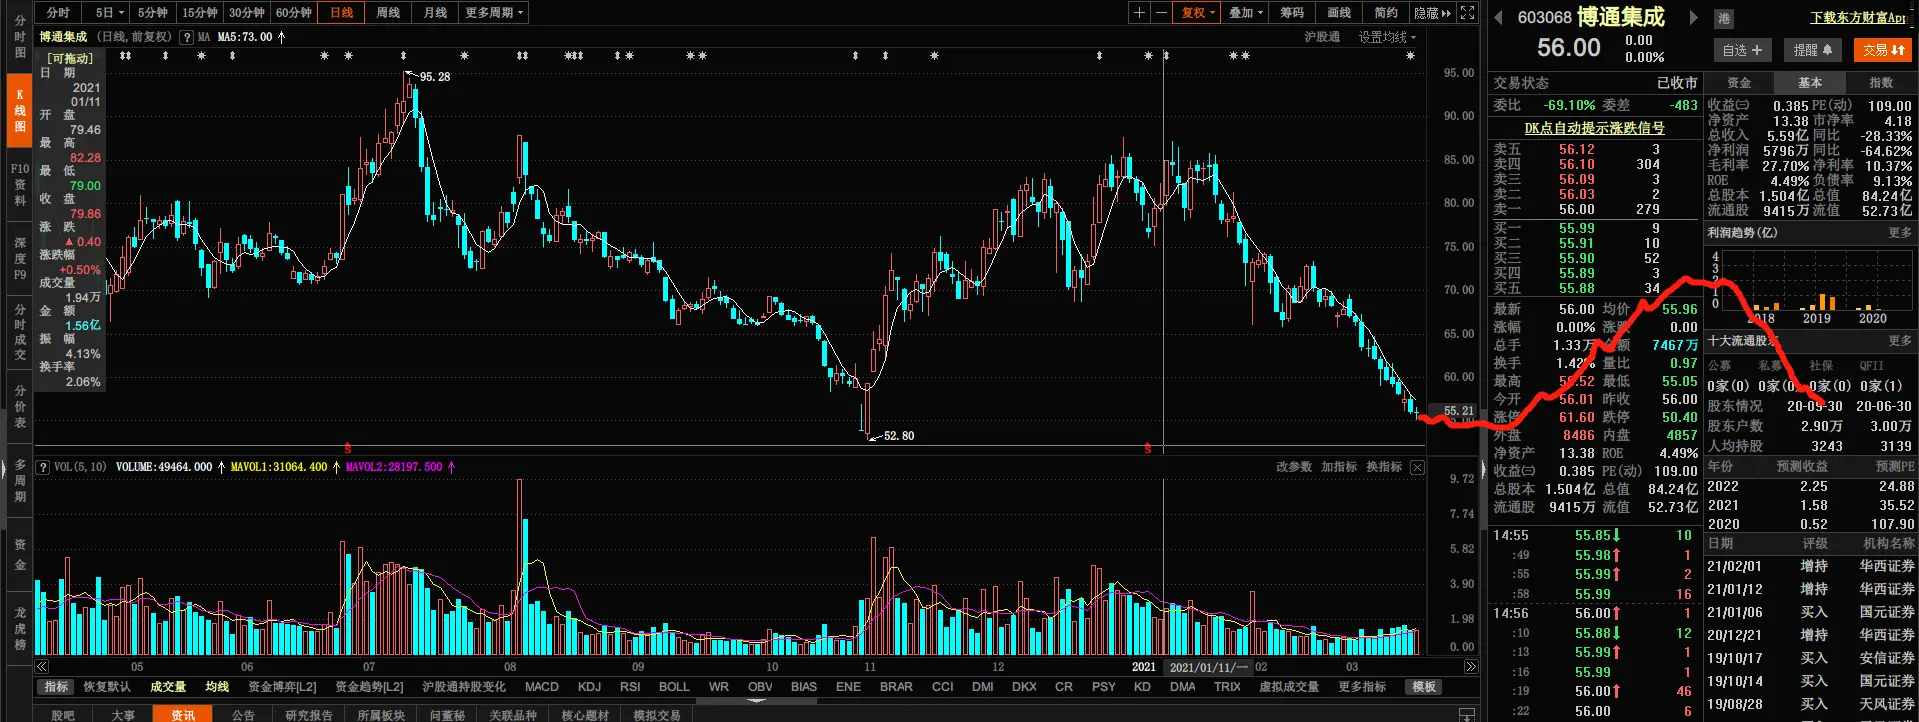Open 叠加 overlay dropdown
The height and width of the screenshot is (722, 1919).
(x=1246, y=12)
